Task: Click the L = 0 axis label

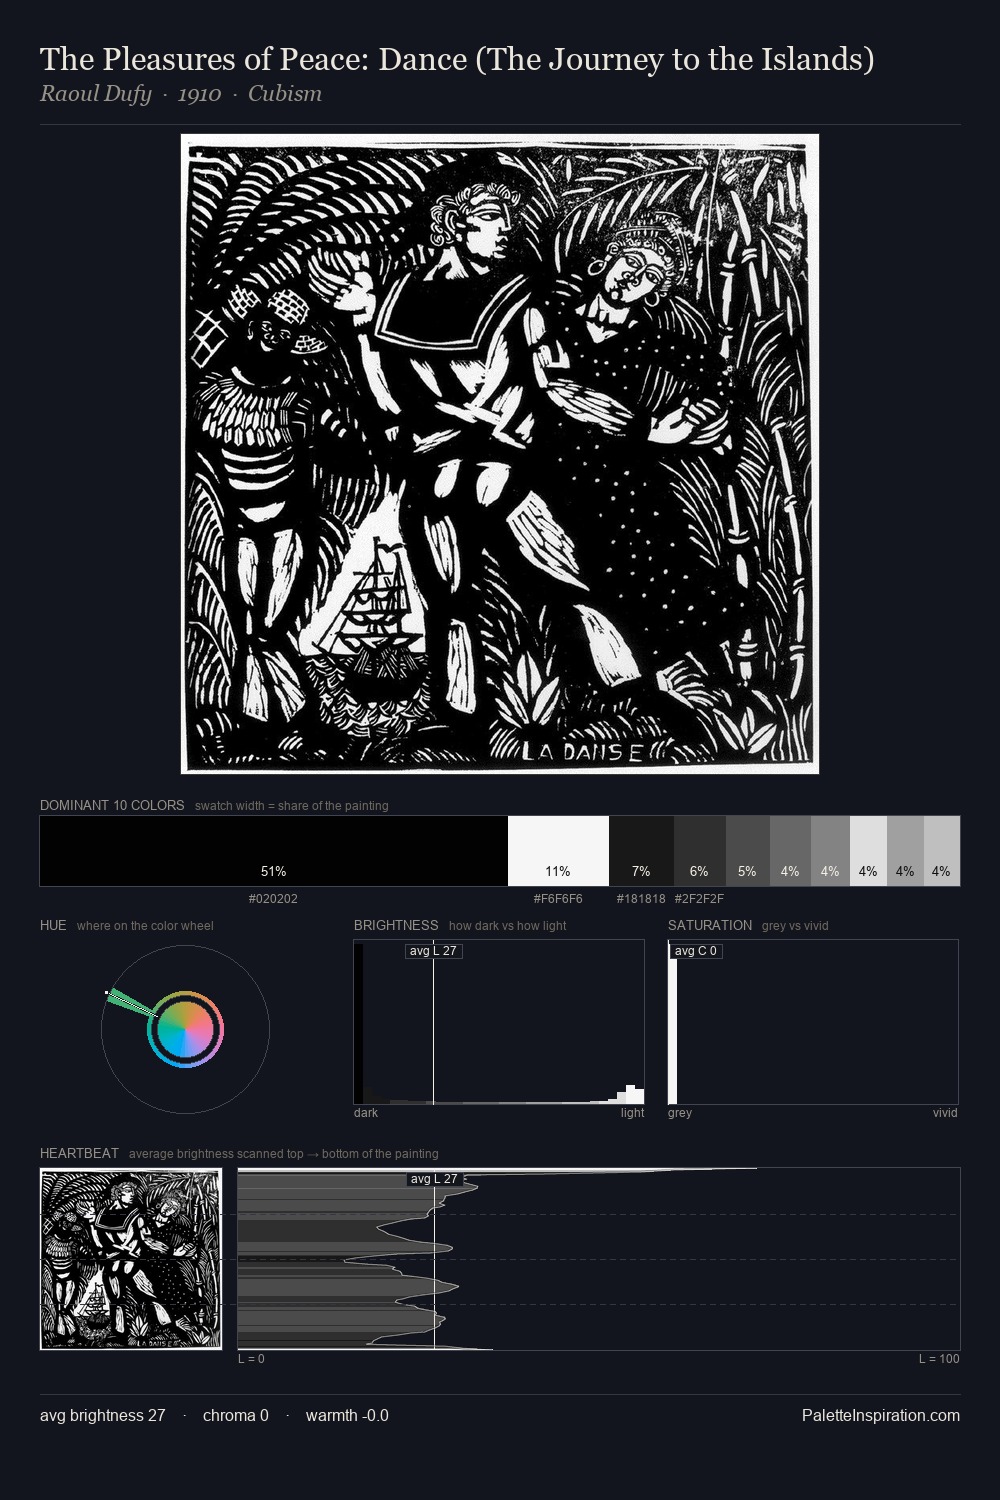Action: tap(251, 1359)
